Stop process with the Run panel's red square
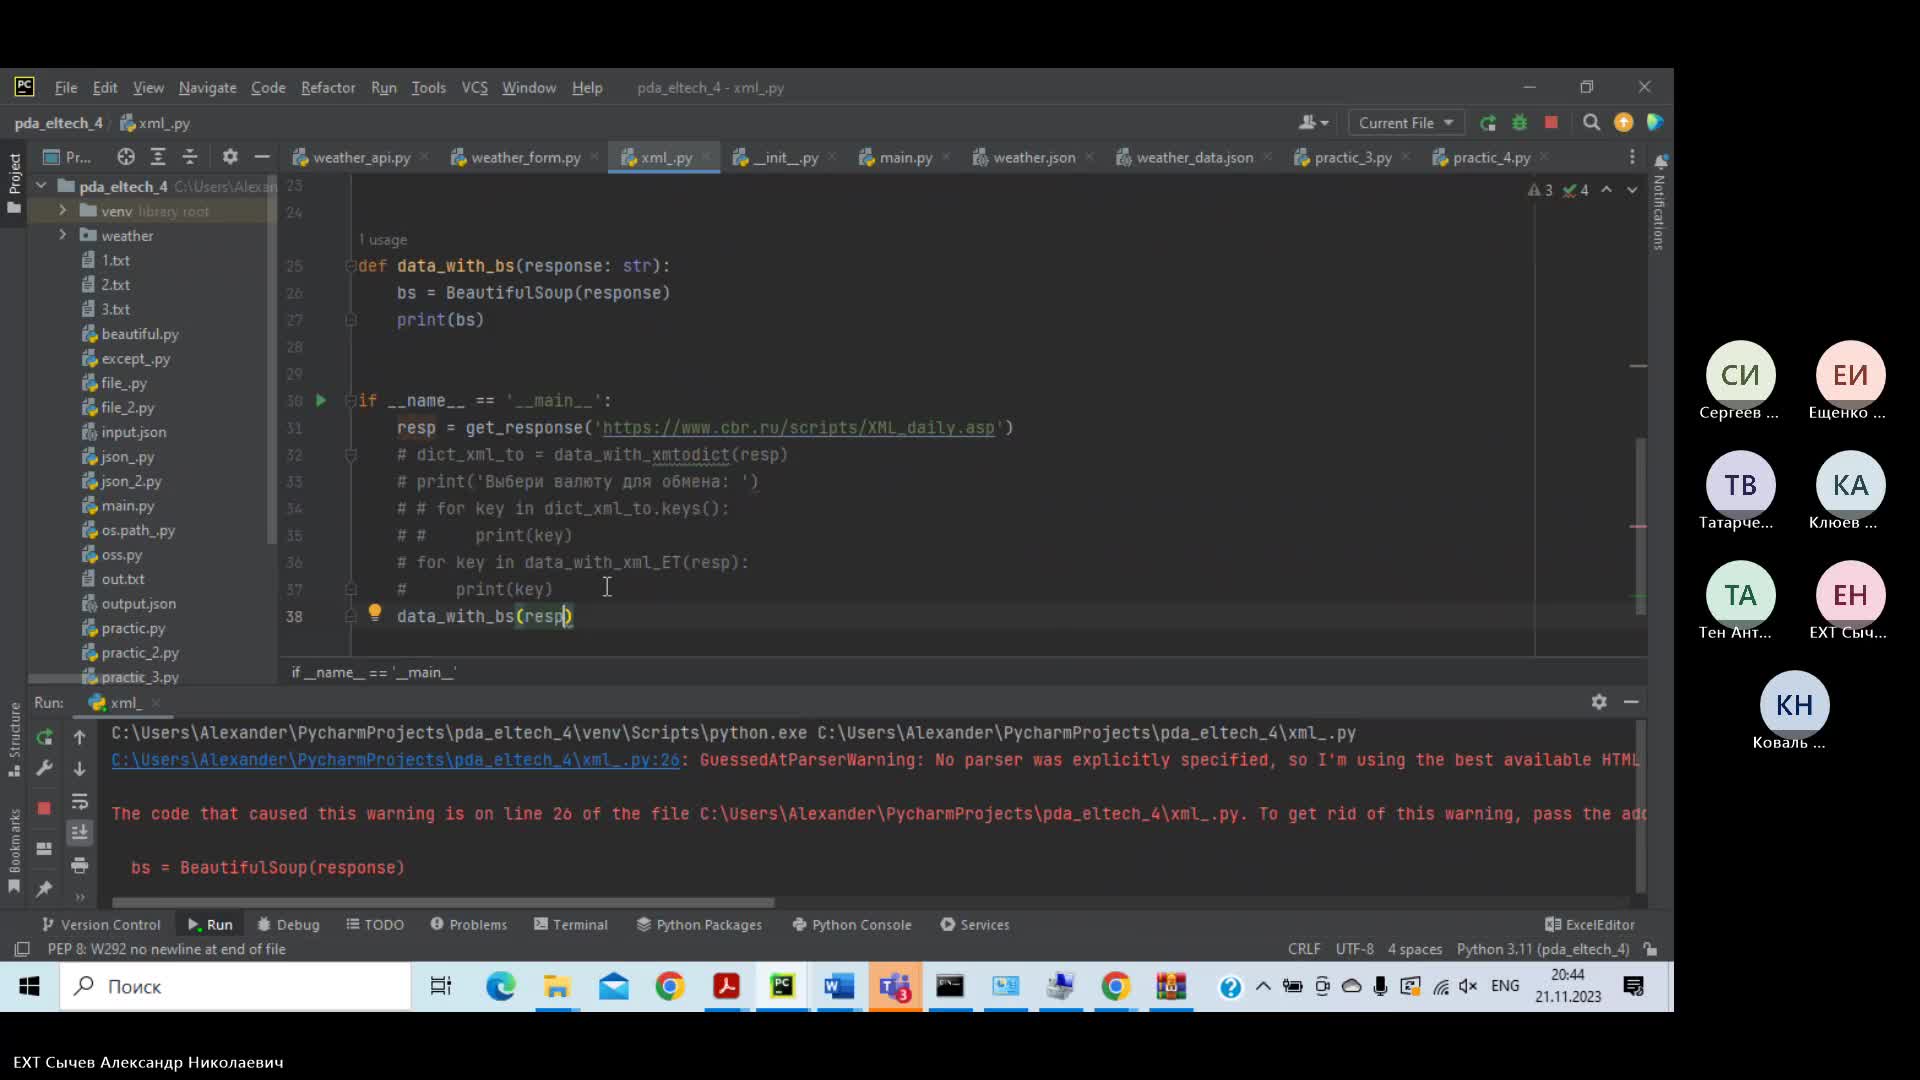 click(44, 808)
